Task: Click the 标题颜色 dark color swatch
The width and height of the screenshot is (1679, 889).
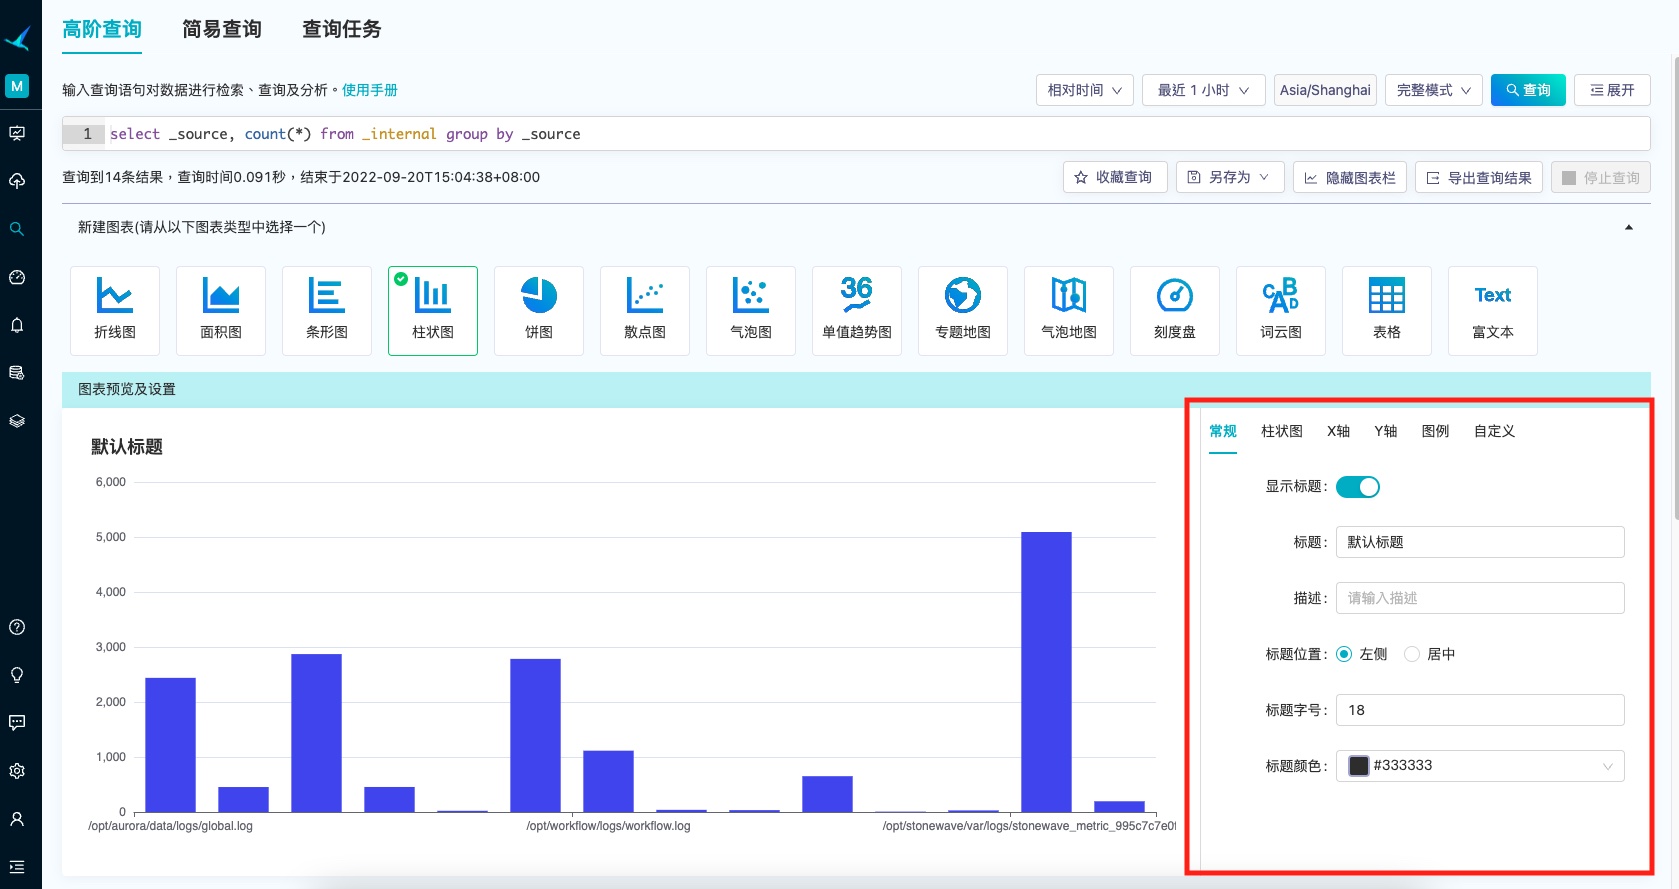Action: pyautogui.click(x=1359, y=766)
